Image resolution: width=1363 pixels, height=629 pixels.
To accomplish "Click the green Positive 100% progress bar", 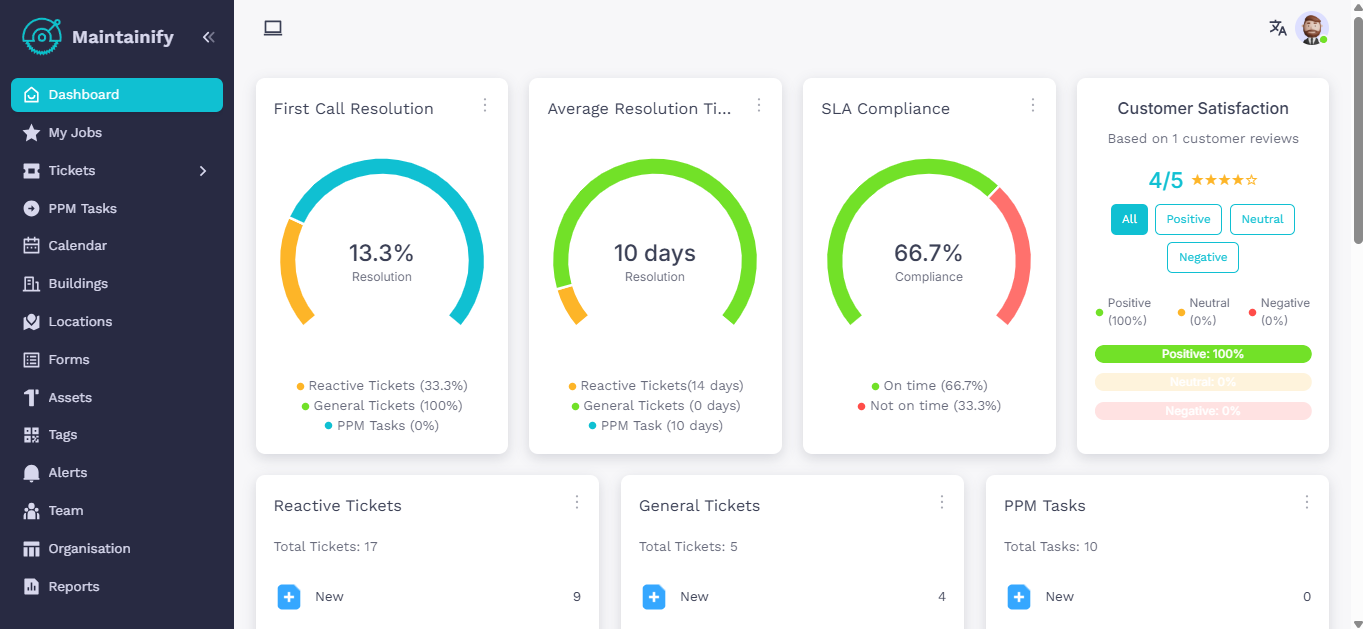I will pyautogui.click(x=1202, y=354).
